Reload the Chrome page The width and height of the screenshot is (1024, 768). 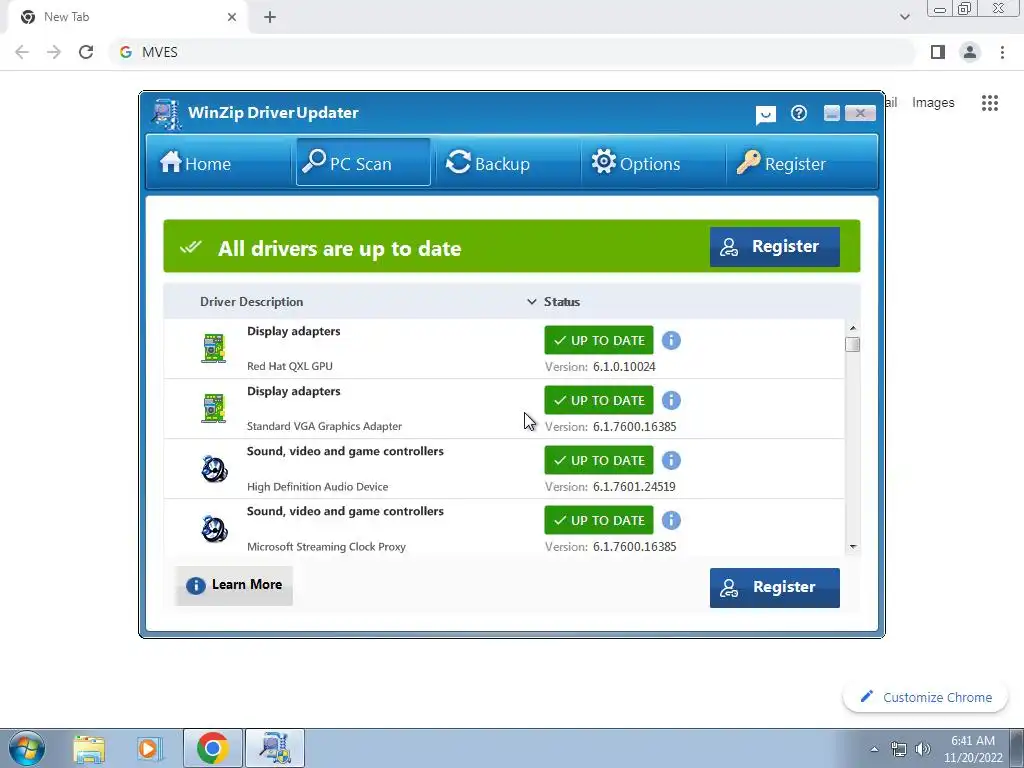[86, 52]
